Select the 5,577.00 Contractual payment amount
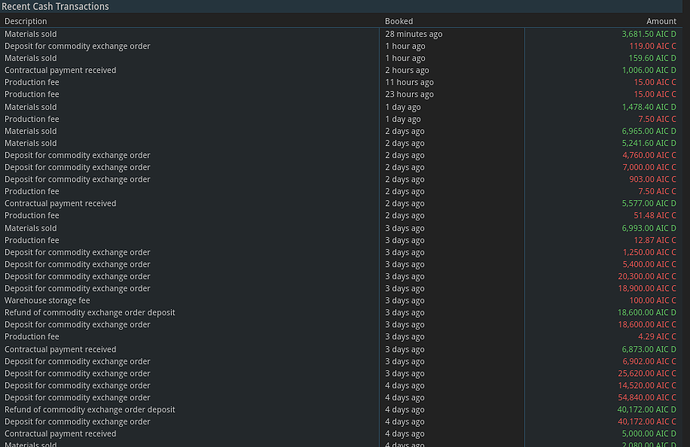690x447 pixels. [648, 203]
